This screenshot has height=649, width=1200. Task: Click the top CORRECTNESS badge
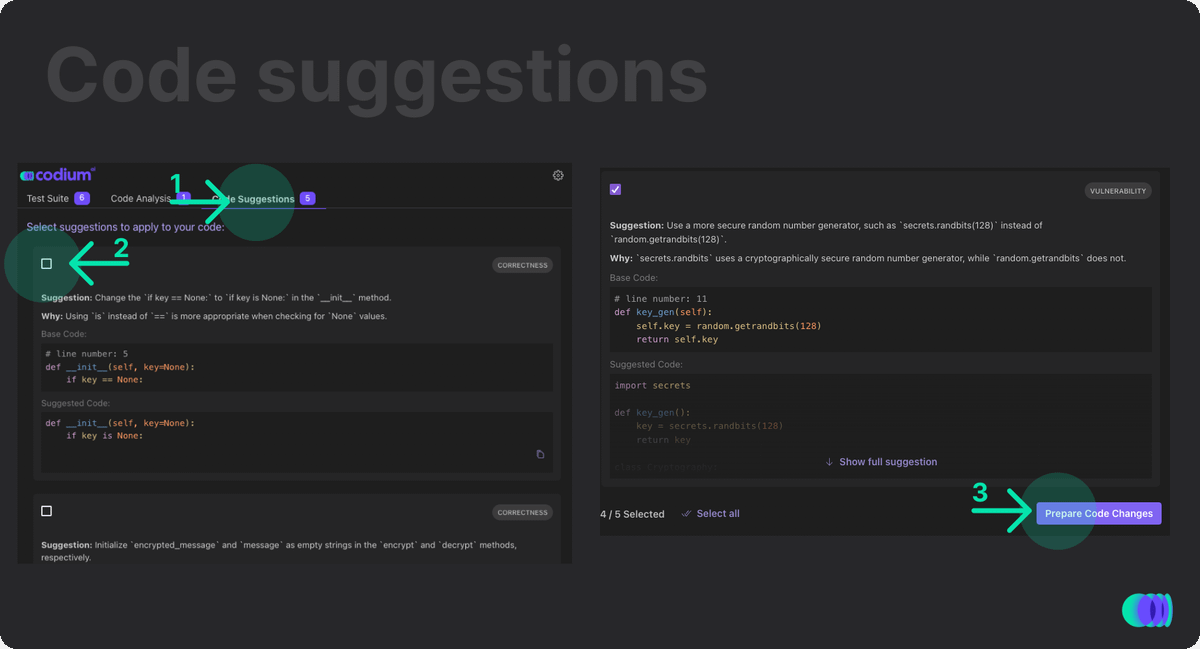pyautogui.click(x=522, y=264)
